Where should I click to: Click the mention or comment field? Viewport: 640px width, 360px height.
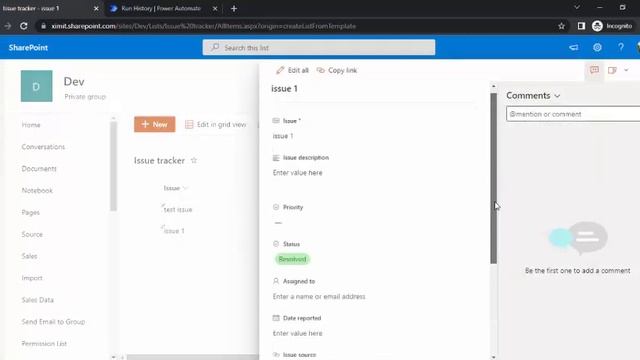pos(573,114)
